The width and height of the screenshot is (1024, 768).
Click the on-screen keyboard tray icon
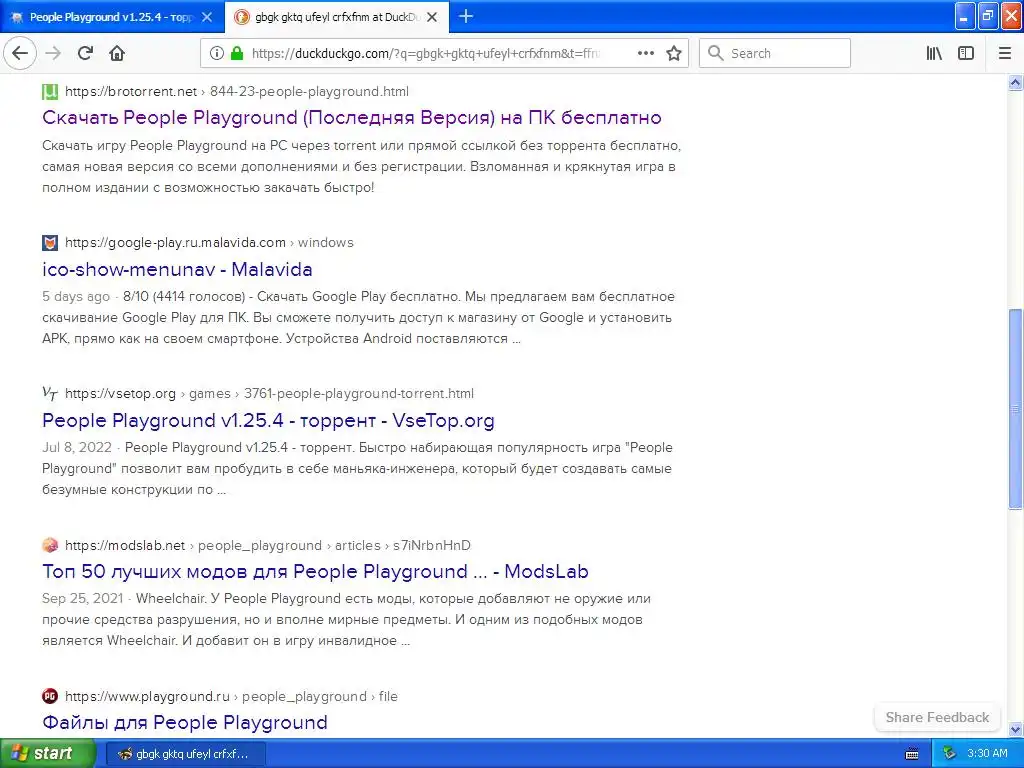coord(912,754)
